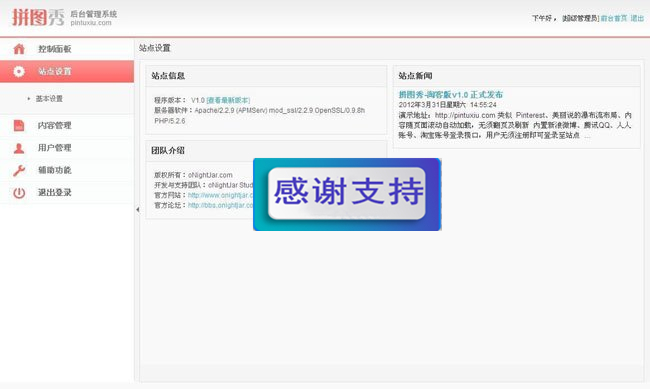Click the 服务器软件 Apache version text

260,111
